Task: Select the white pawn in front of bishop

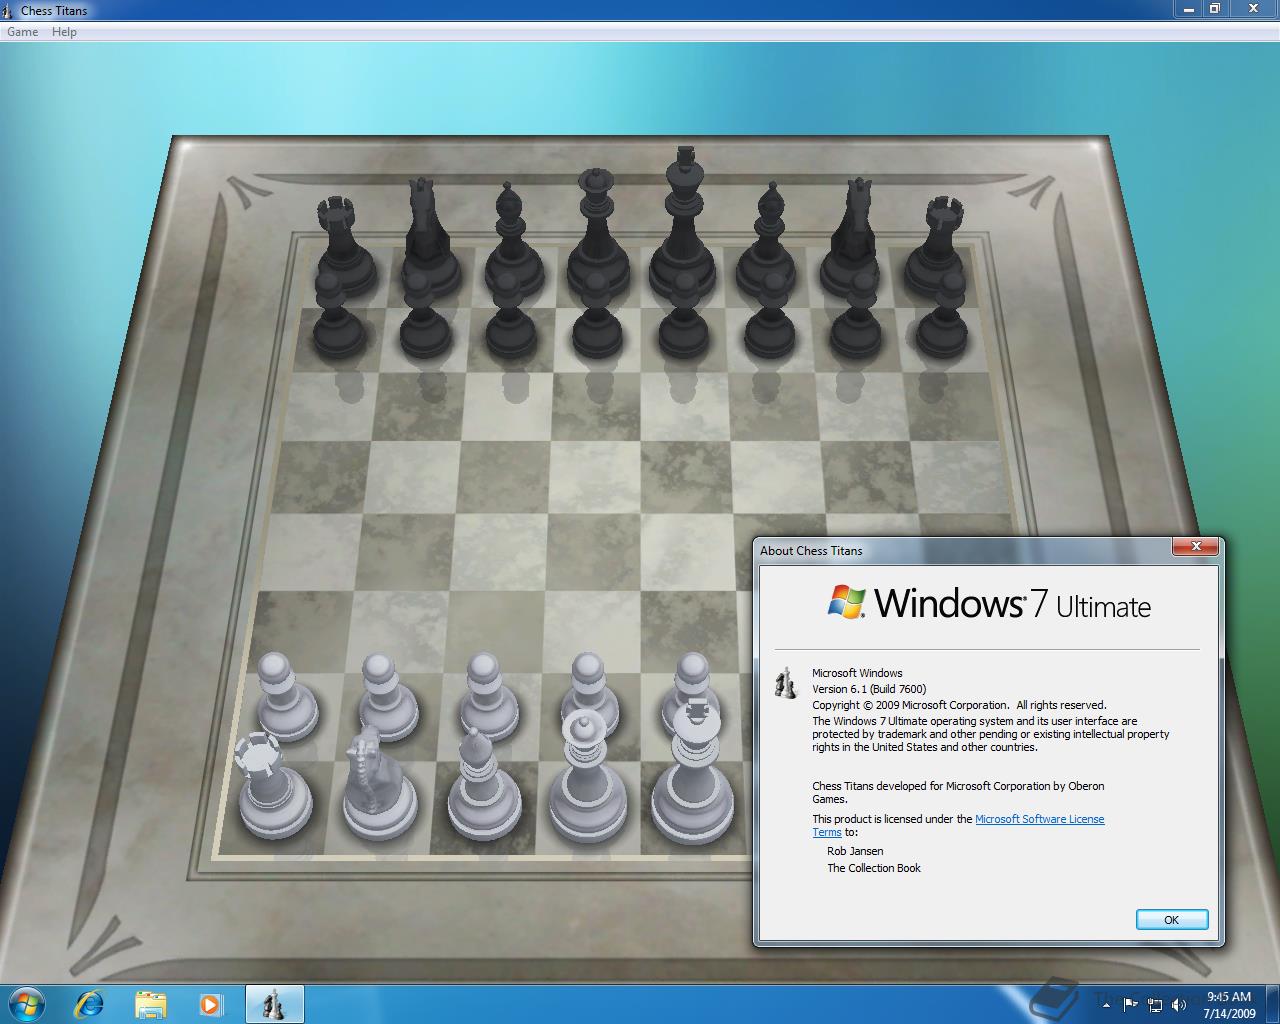Action: [x=488, y=697]
